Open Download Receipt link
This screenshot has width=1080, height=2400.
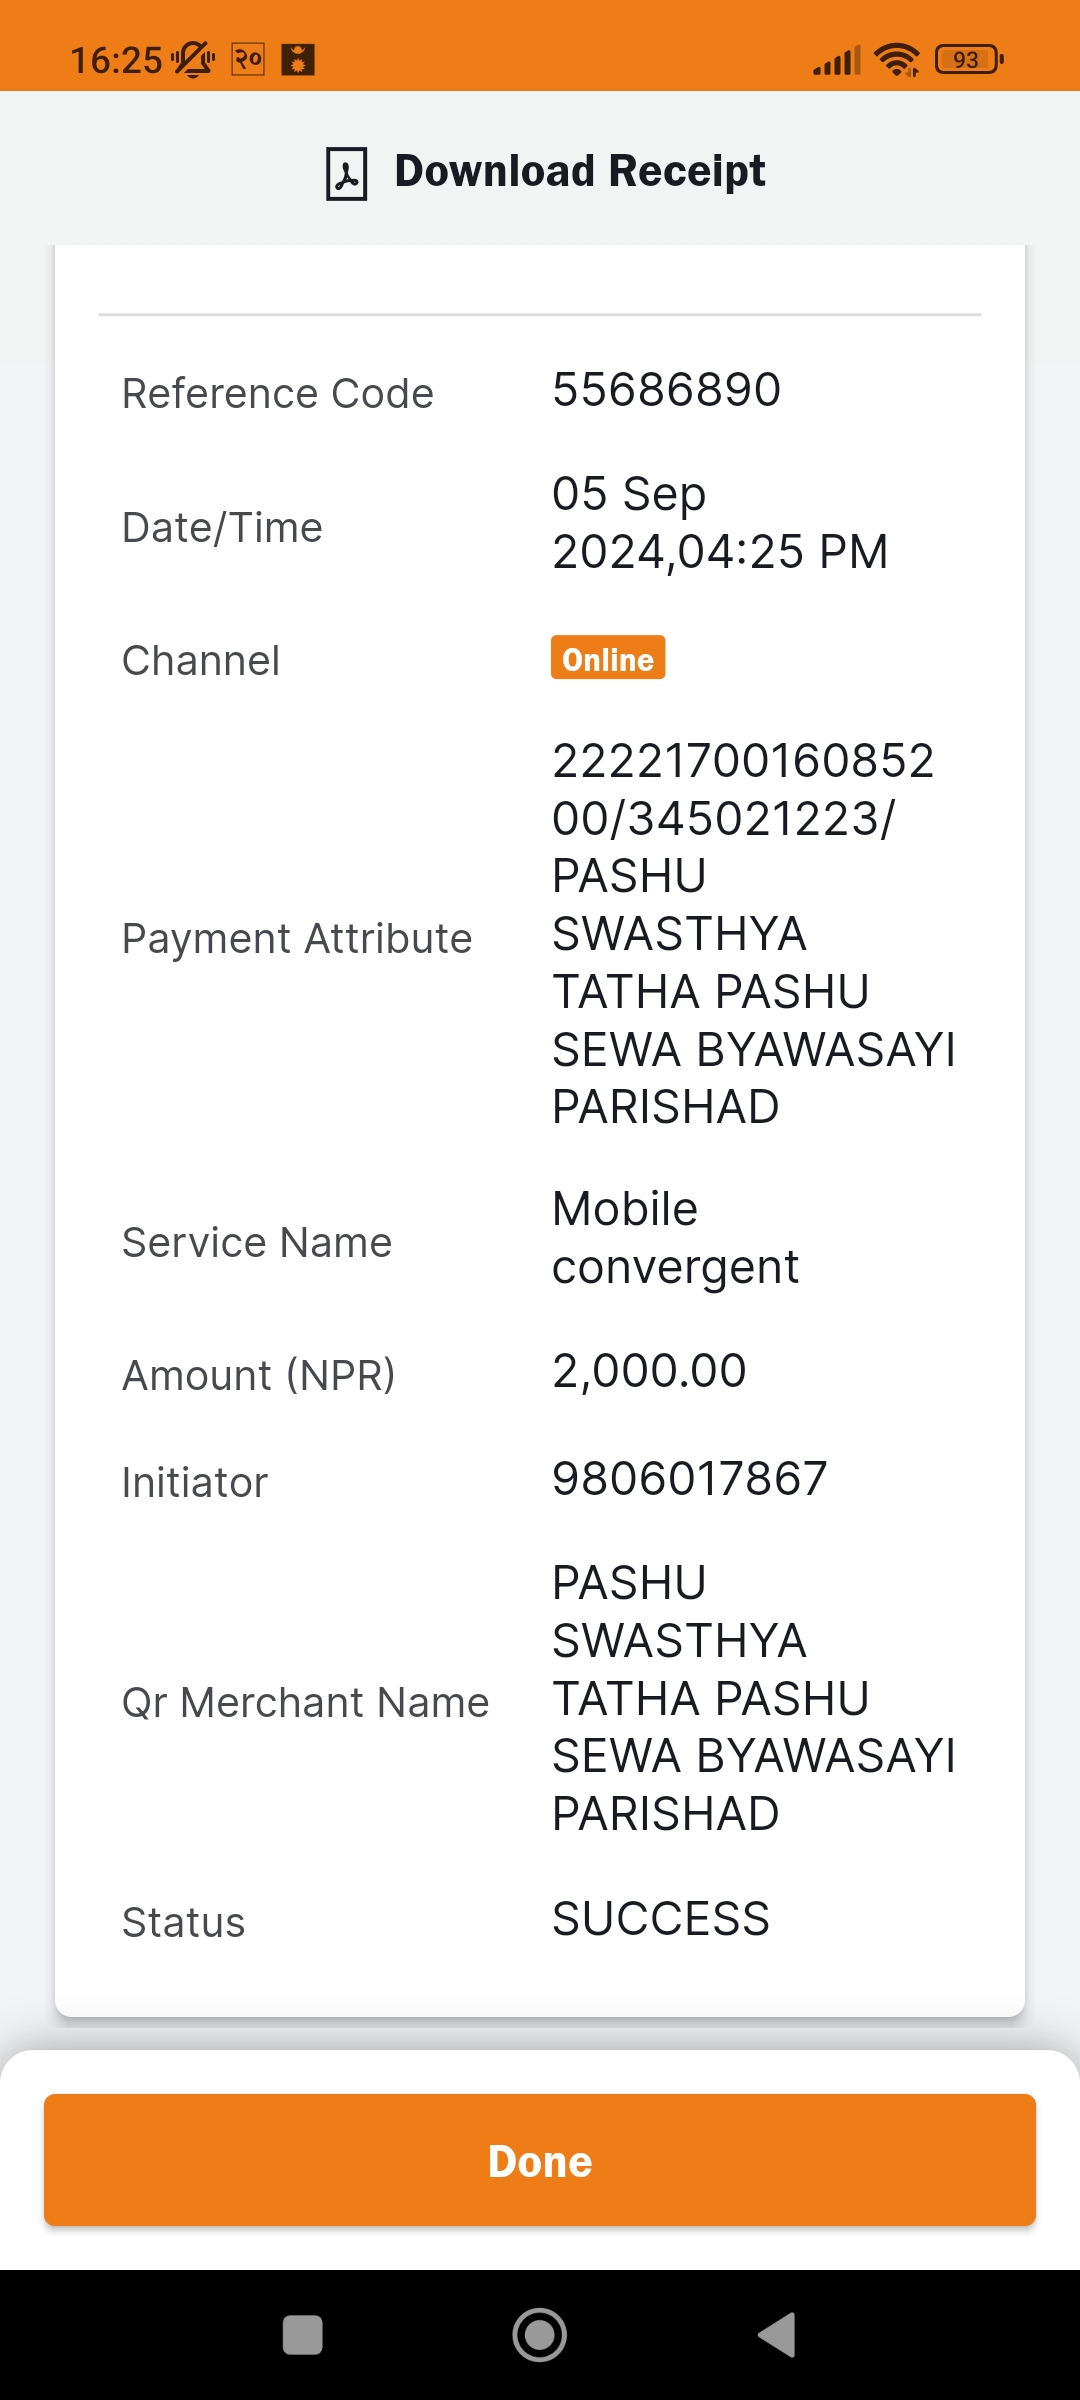pos(579,171)
